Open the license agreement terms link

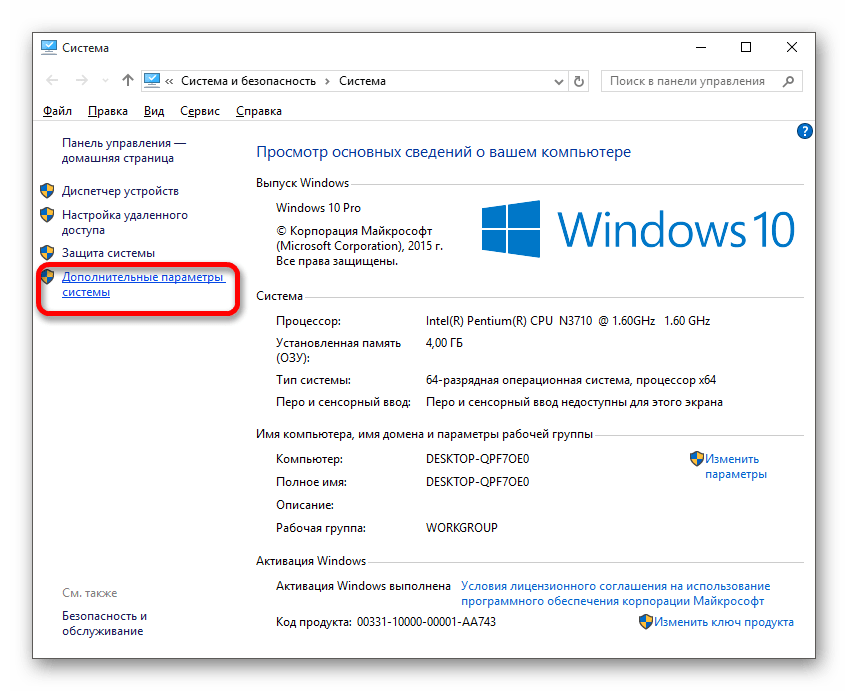pyautogui.click(x=615, y=594)
